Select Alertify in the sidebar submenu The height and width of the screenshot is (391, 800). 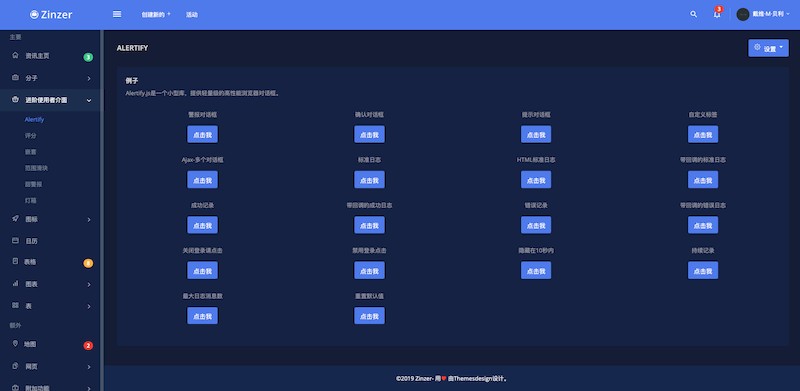[x=35, y=119]
